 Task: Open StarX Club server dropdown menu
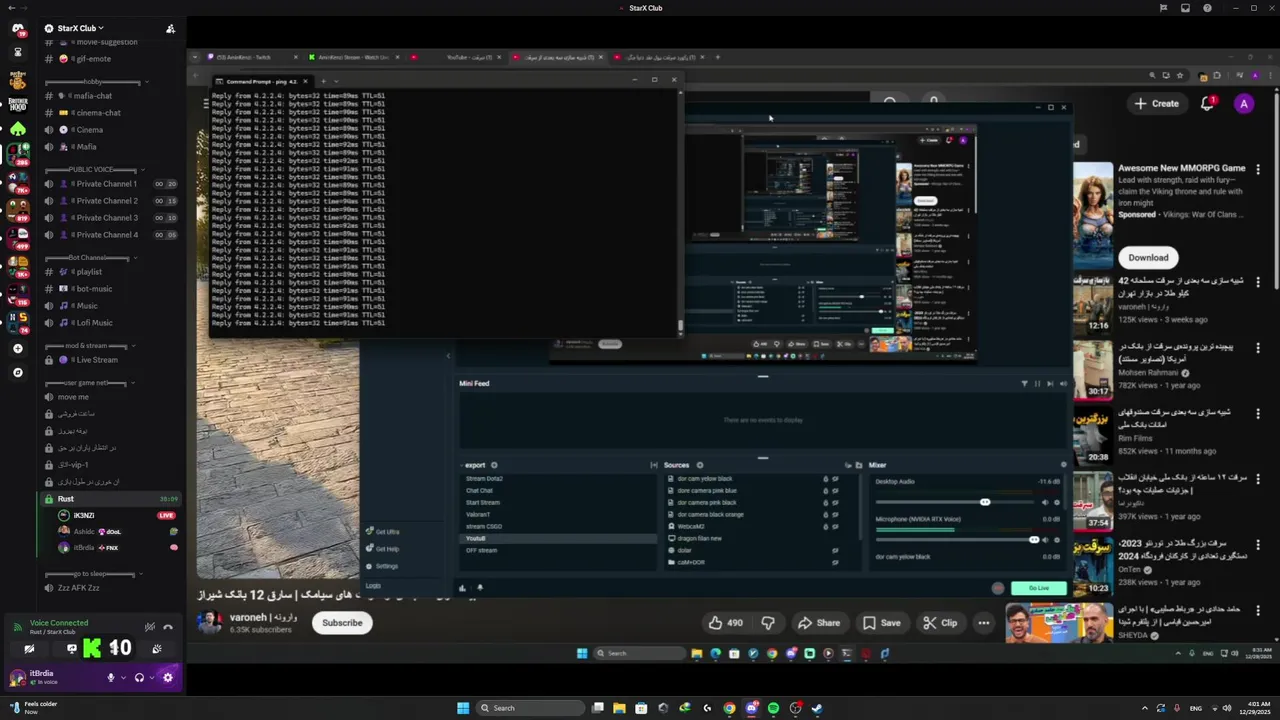tap(80, 28)
